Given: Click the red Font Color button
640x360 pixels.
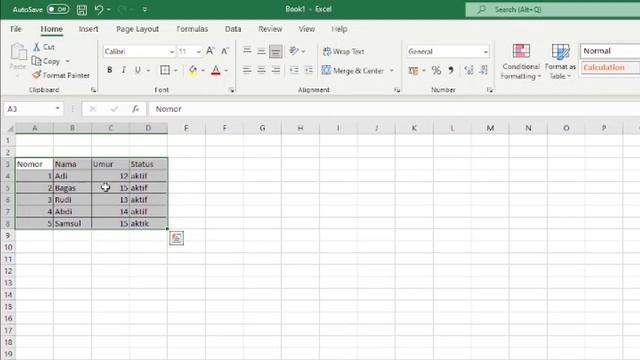Looking at the screenshot, I should click(x=216, y=70).
